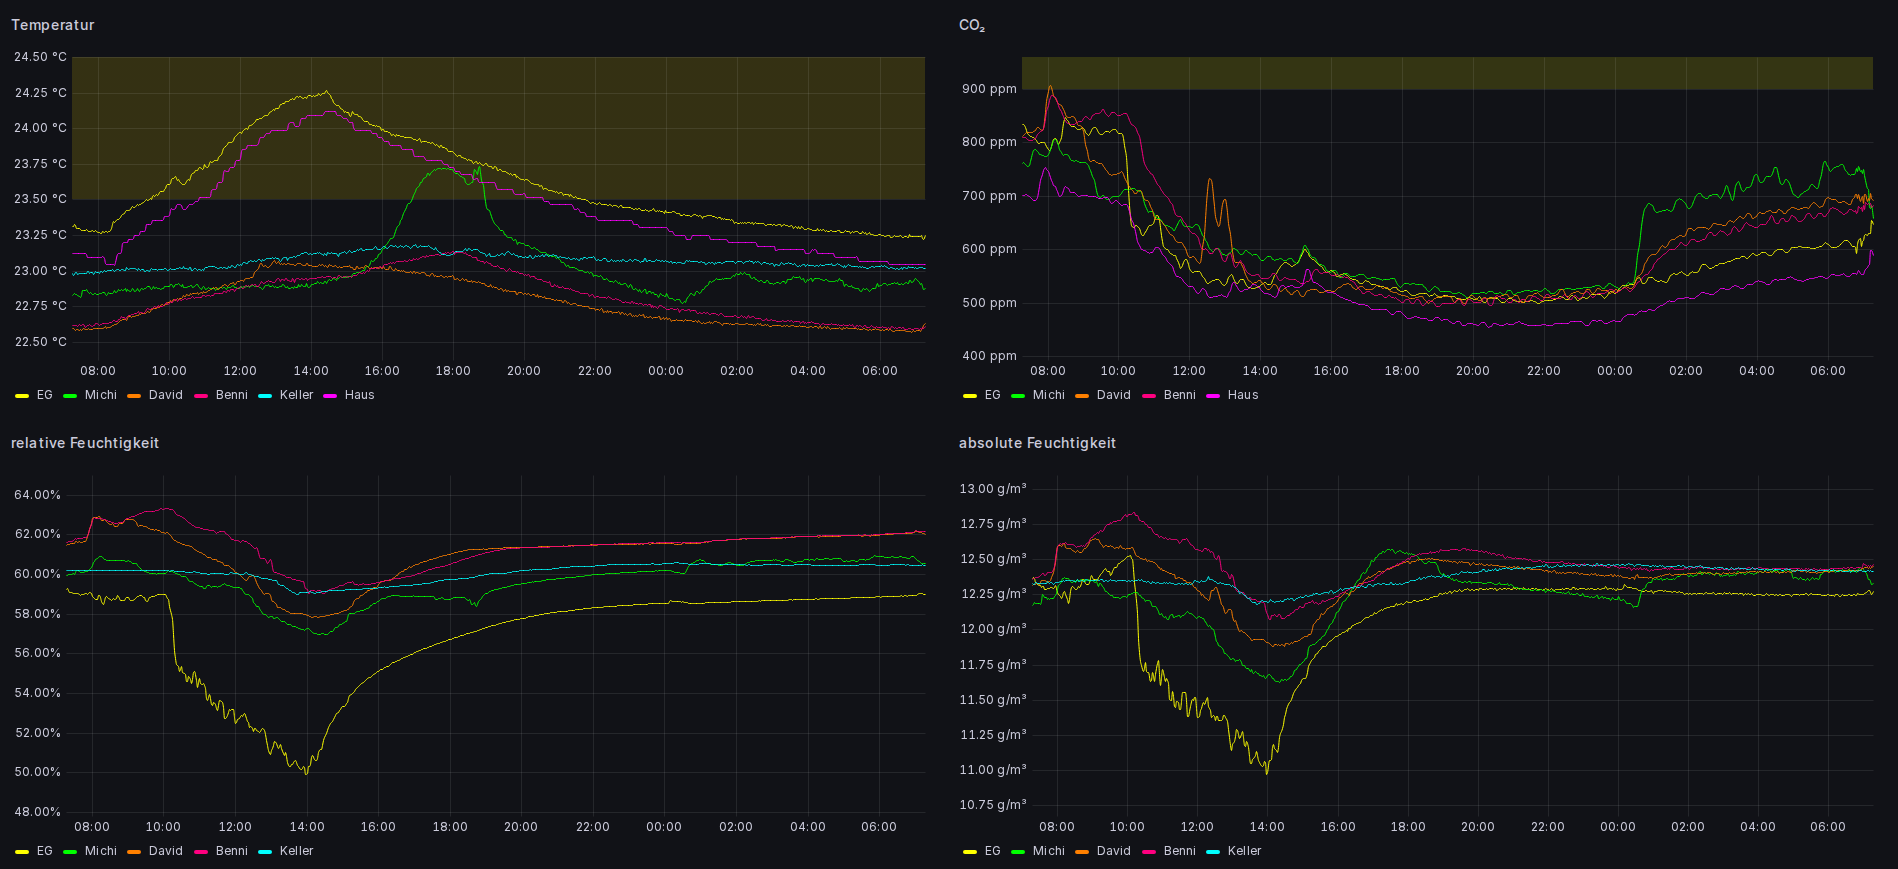Toggle Benni label in absolute Feuchtigkeit legend

[1179, 851]
